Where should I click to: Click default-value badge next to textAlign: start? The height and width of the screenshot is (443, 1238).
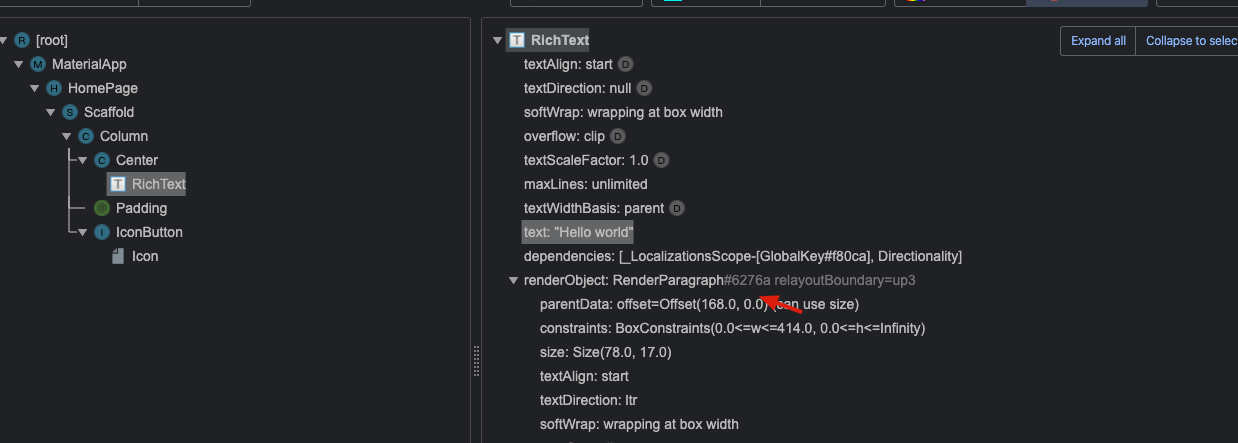(x=625, y=64)
